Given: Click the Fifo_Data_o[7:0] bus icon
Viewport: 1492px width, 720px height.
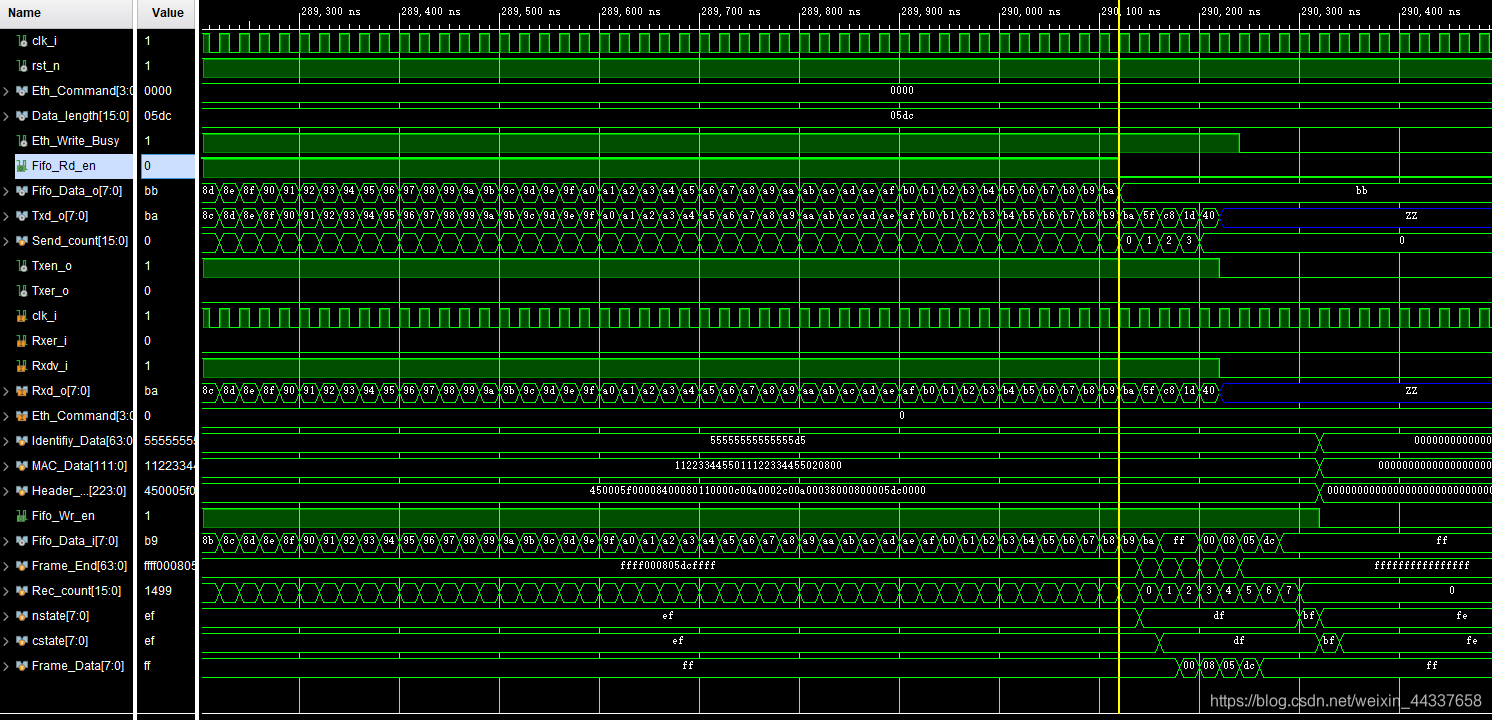Looking at the screenshot, I should click(x=22, y=191).
